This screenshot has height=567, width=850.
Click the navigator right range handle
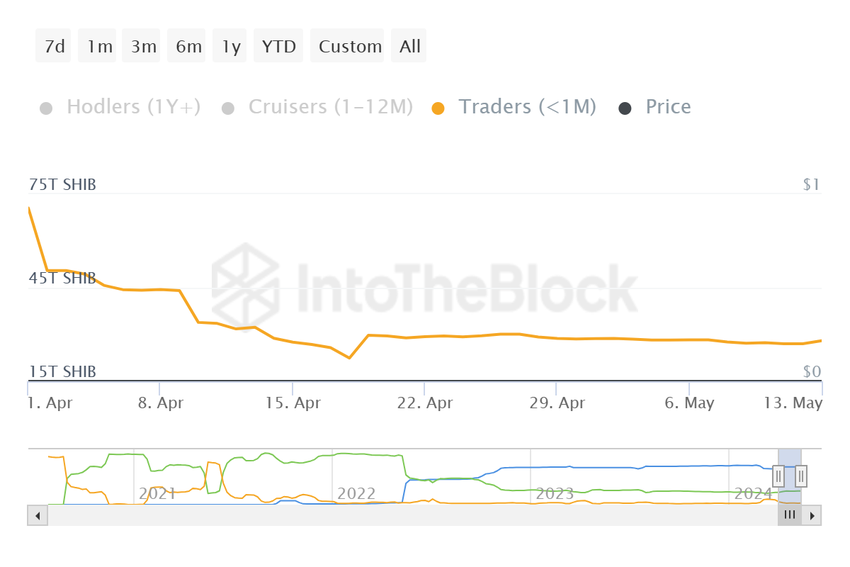click(801, 477)
